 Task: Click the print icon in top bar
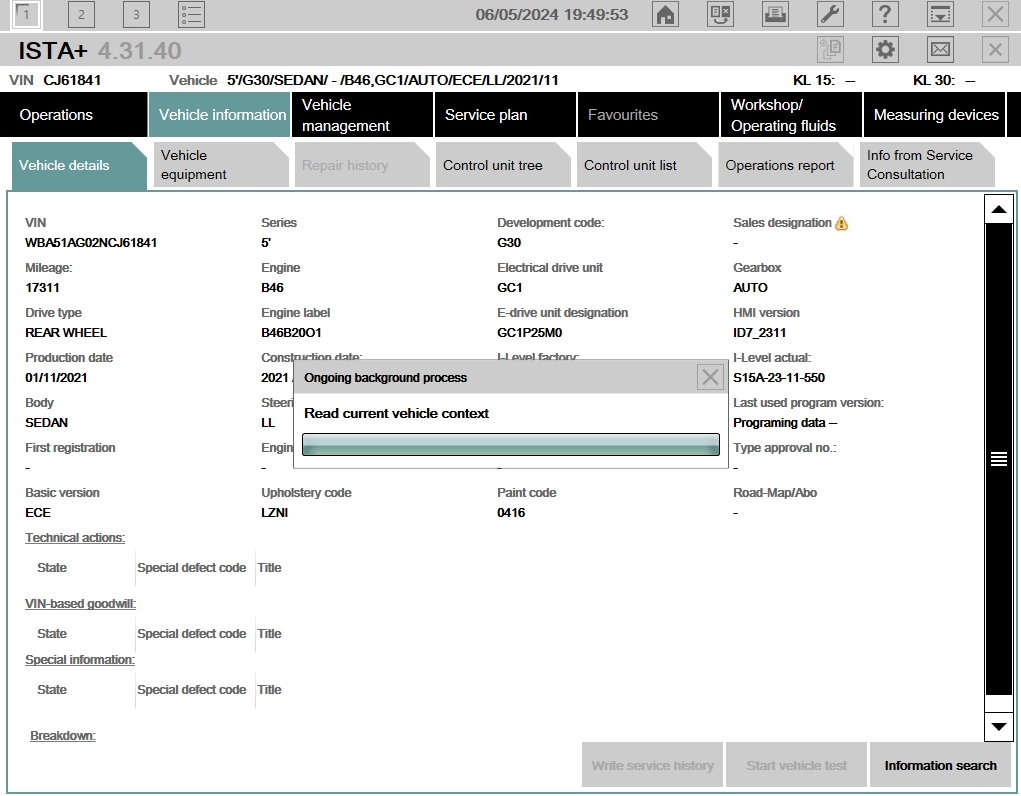(x=775, y=14)
